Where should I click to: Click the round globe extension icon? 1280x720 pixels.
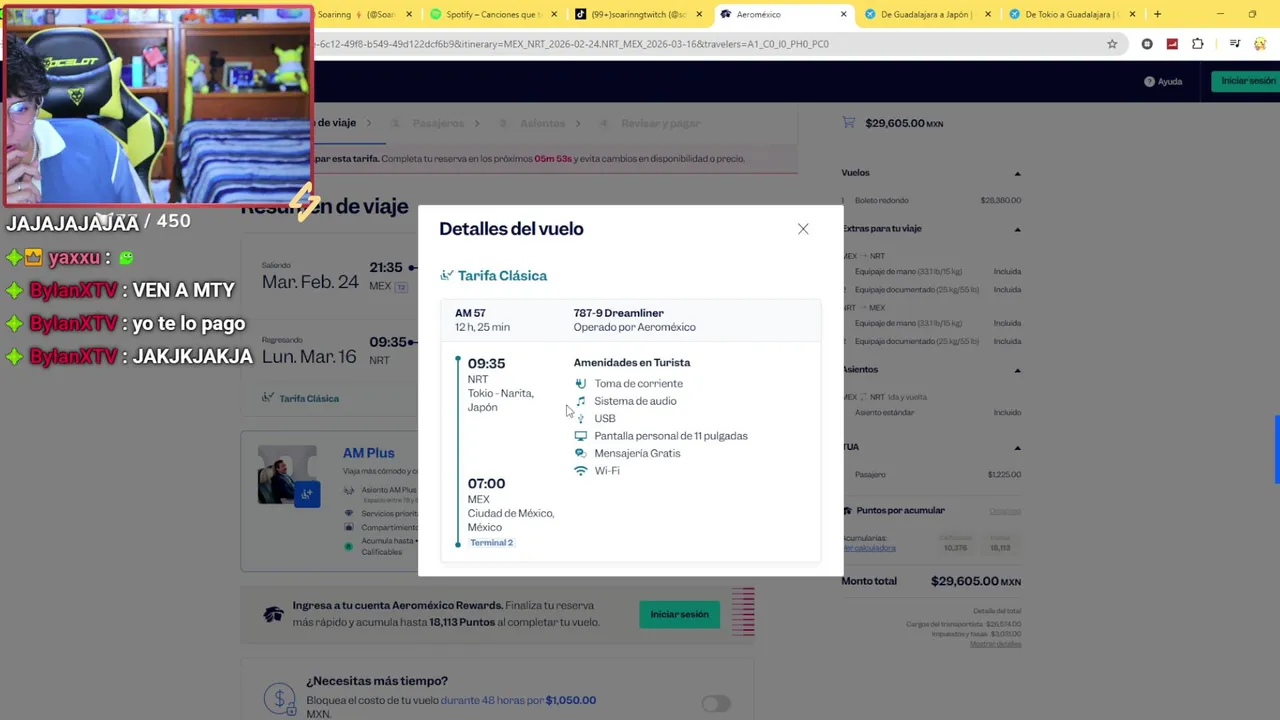[1147, 44]
